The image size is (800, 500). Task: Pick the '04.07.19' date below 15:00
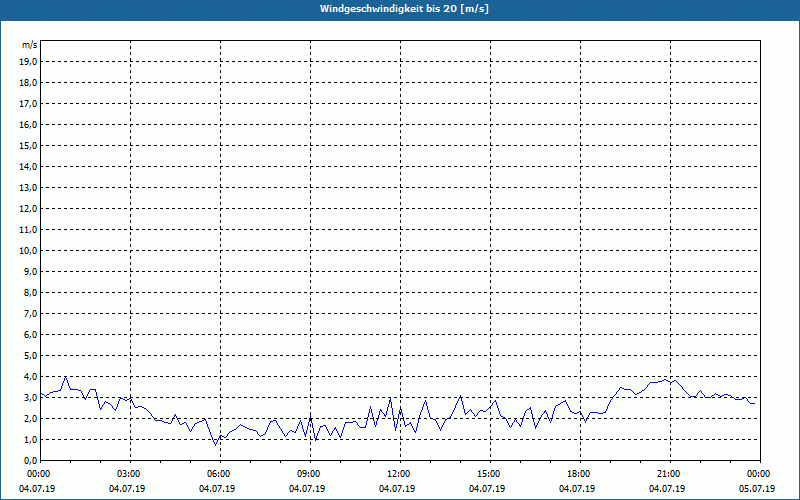tap(487, 489)
